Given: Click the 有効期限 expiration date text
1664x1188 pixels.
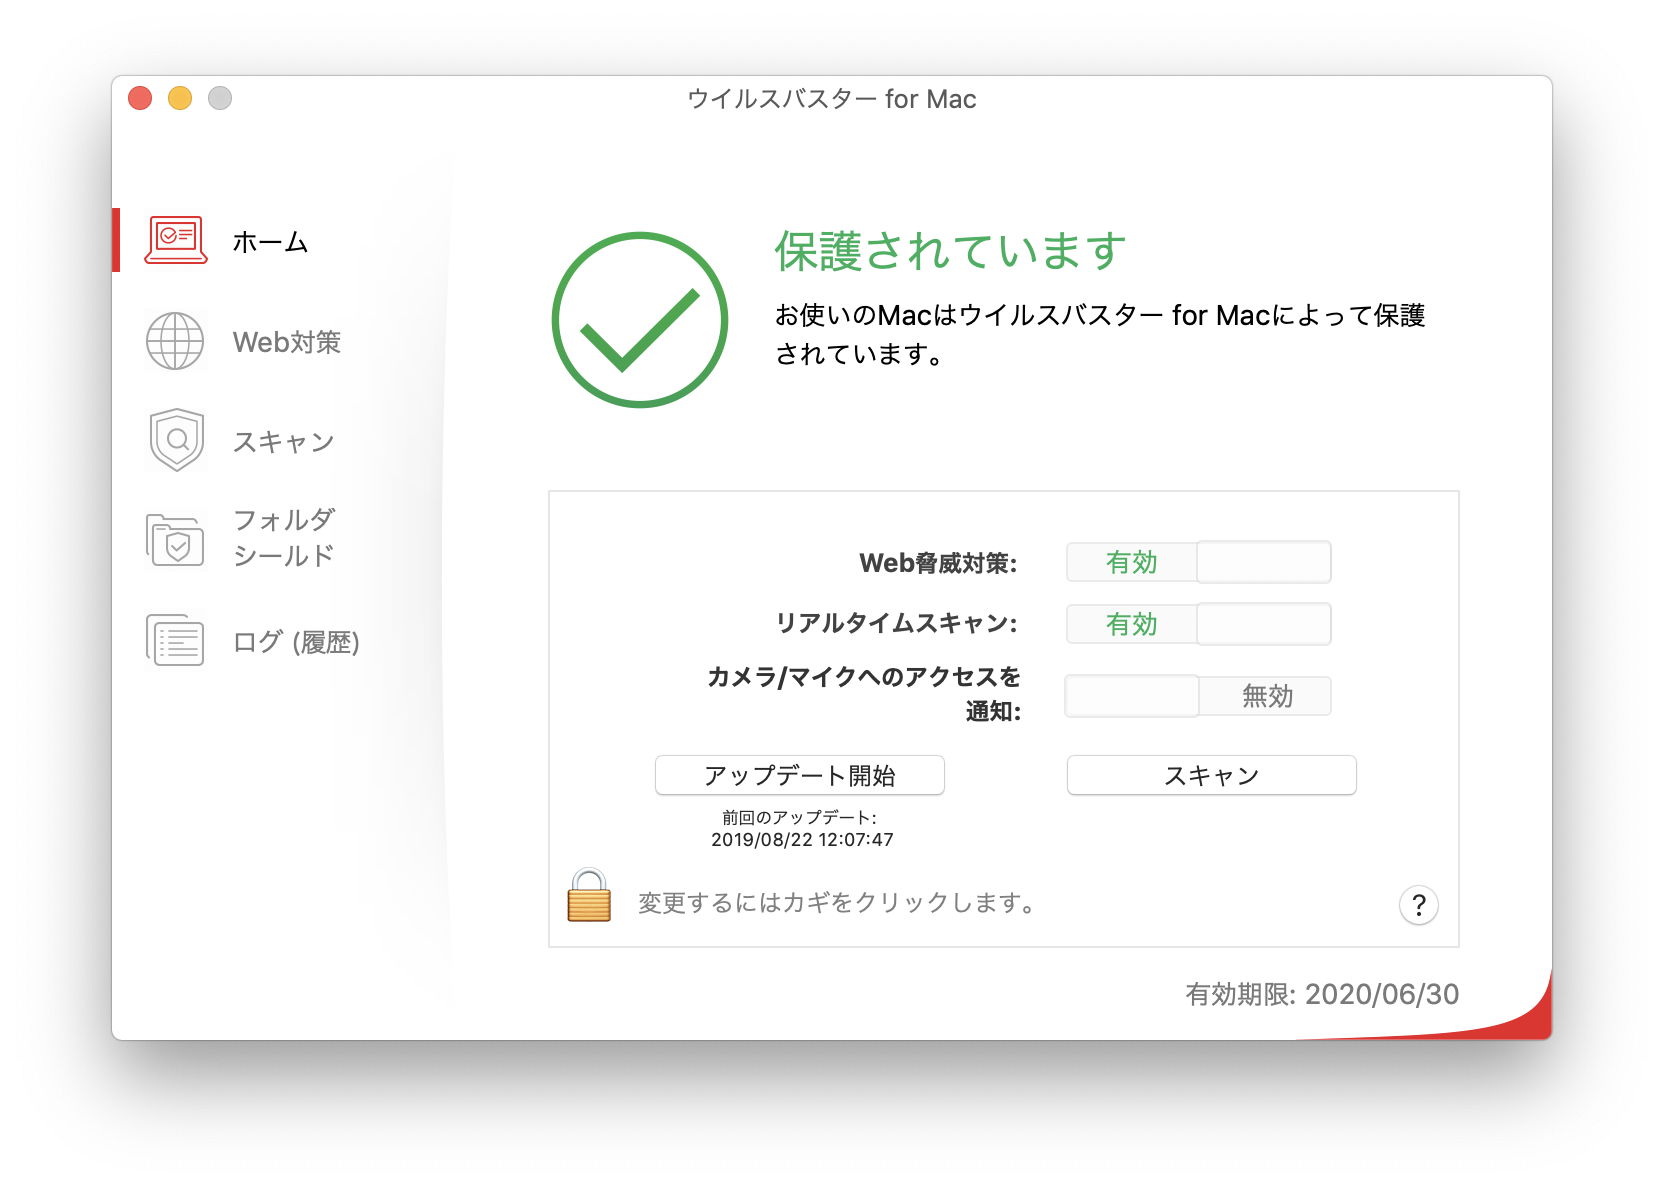Looking at the screenshot, I should coord(1321,994).
